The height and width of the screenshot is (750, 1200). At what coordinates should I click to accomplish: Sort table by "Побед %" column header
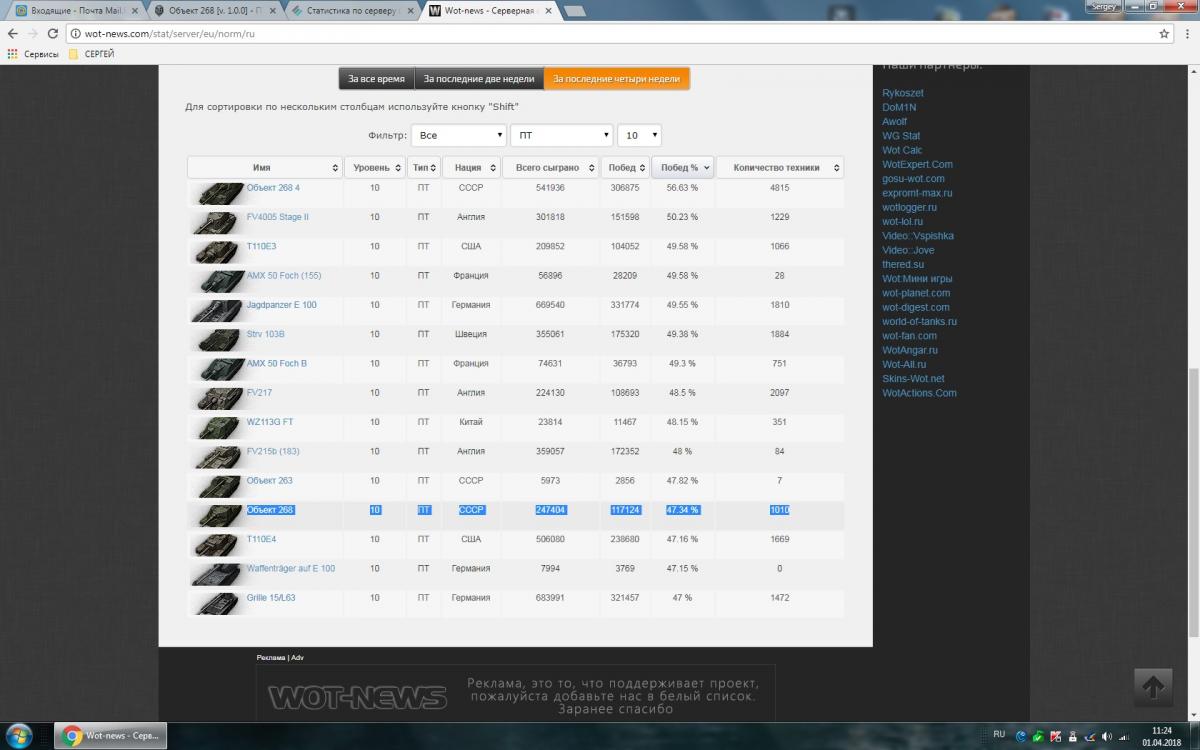click(x=682, y=168)
